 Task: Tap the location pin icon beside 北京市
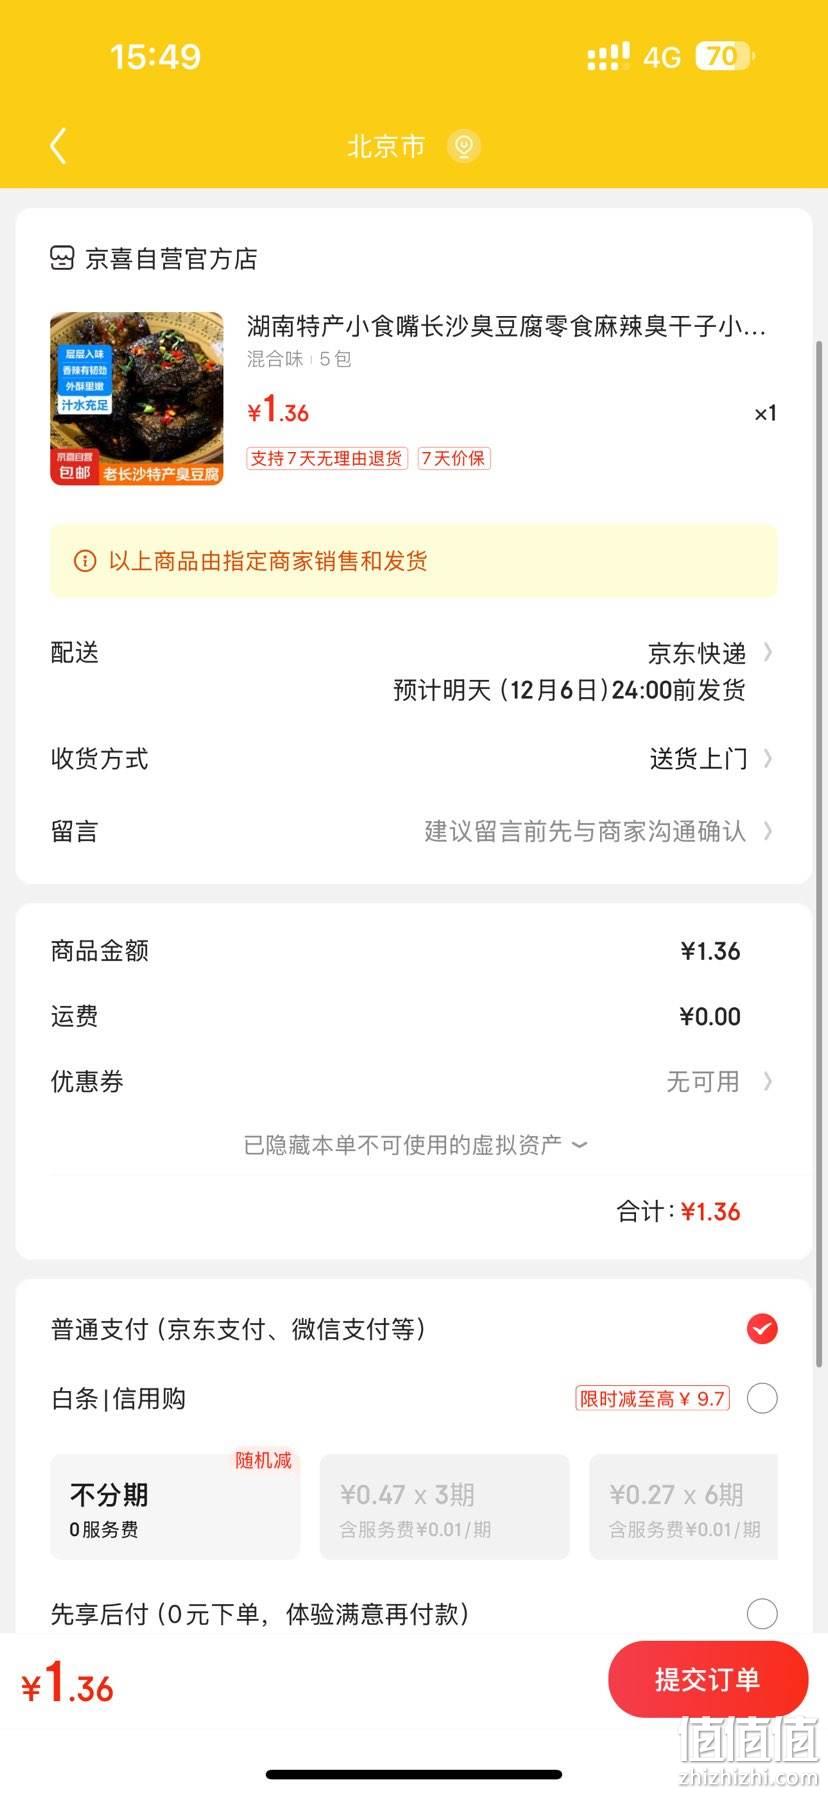463,146
